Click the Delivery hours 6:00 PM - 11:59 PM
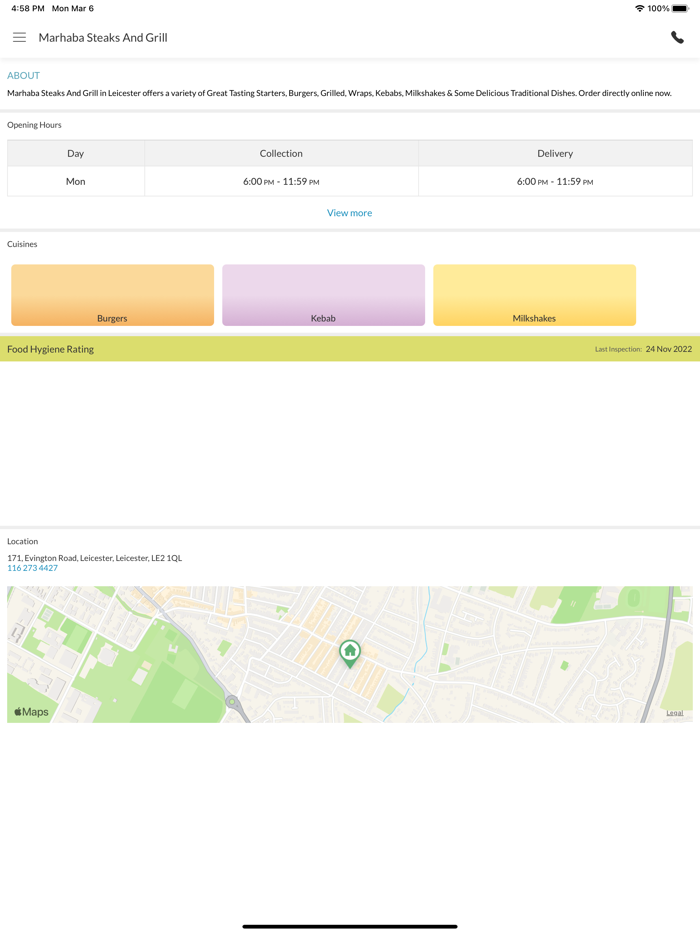 pyautogui.click(x=555, y=182)
